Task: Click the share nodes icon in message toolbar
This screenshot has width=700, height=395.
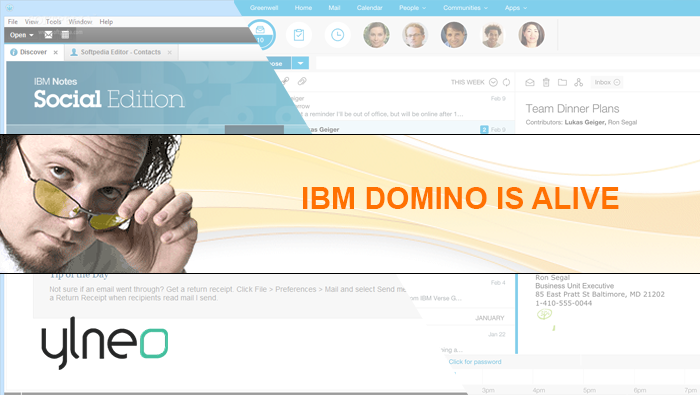Action: click(x=579, y=82)
